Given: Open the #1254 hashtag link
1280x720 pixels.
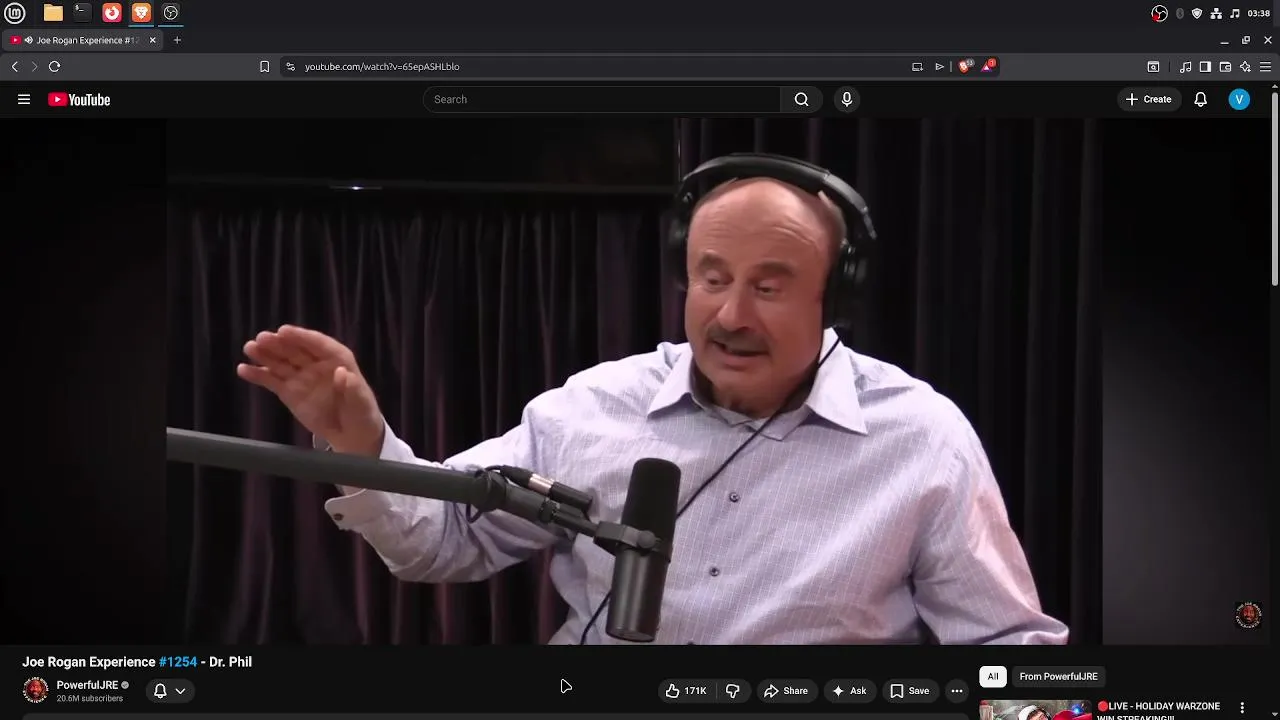Looking at the screenshot, I should point(178,662).
